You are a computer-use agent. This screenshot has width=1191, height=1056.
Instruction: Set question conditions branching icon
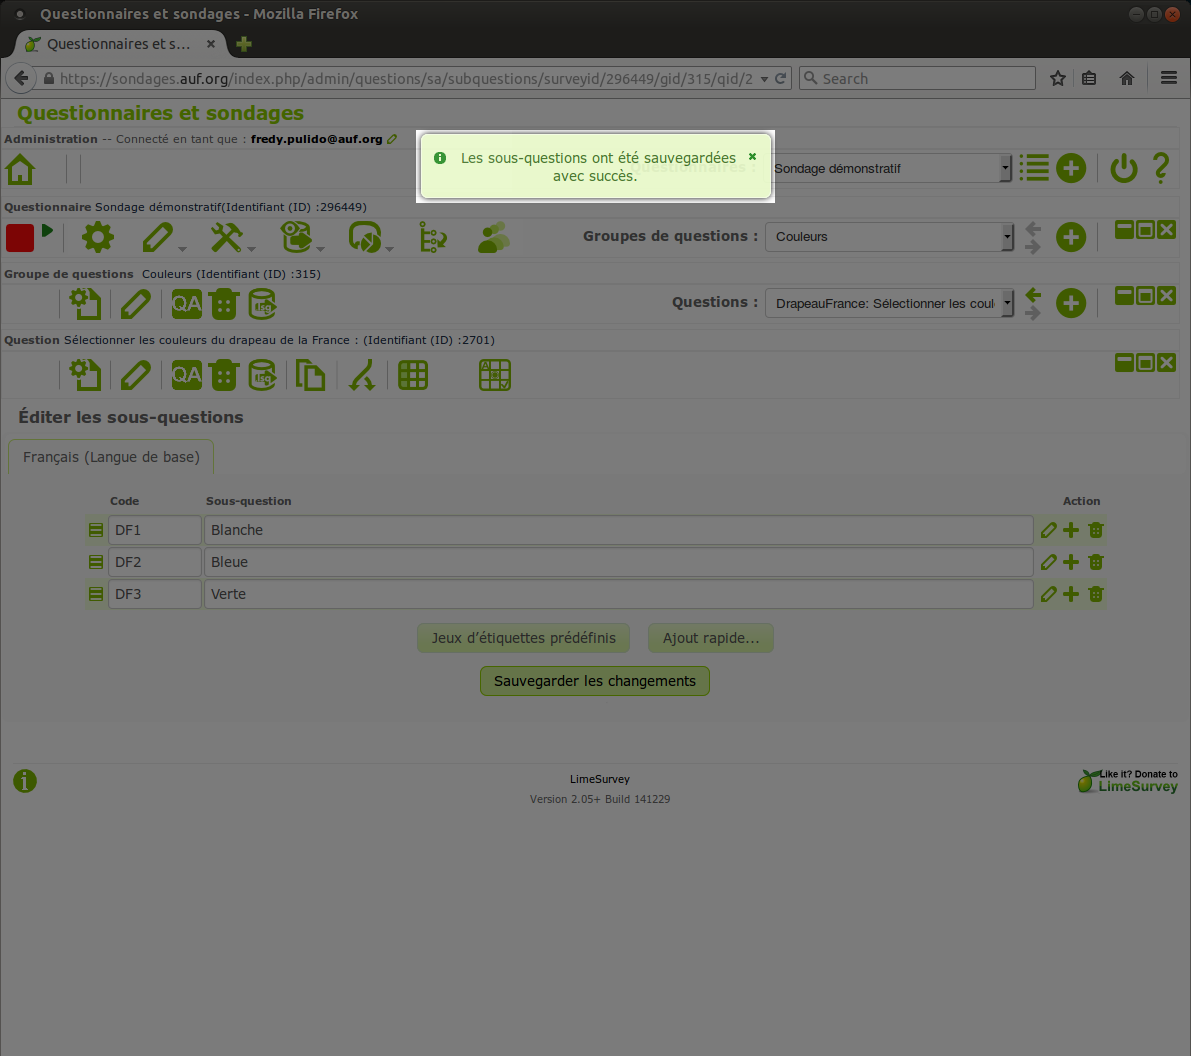362,375
